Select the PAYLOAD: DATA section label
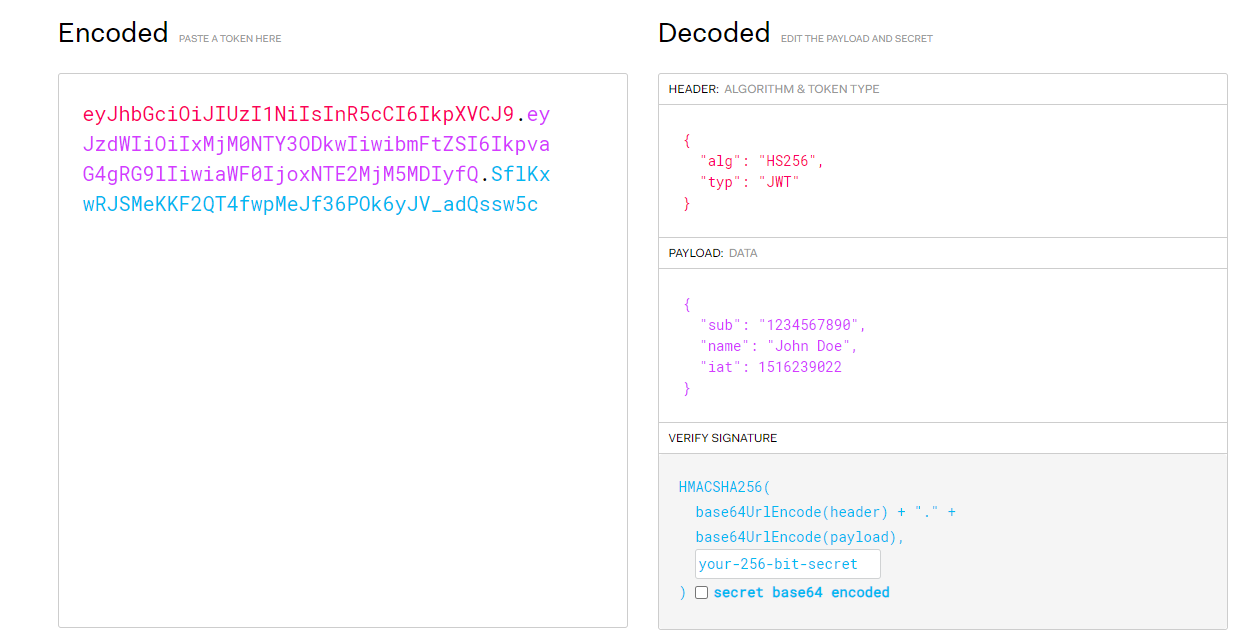Screen dimensions: 1253x641 713,253
